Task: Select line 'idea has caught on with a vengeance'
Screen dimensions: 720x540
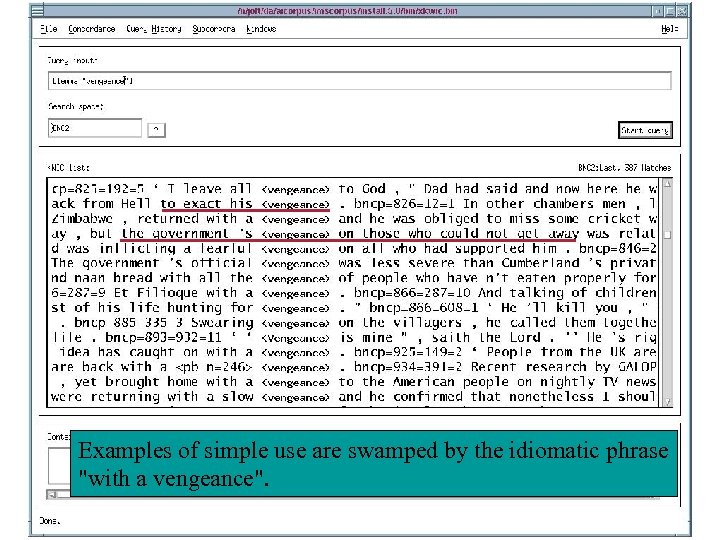Action: [354, 352]
